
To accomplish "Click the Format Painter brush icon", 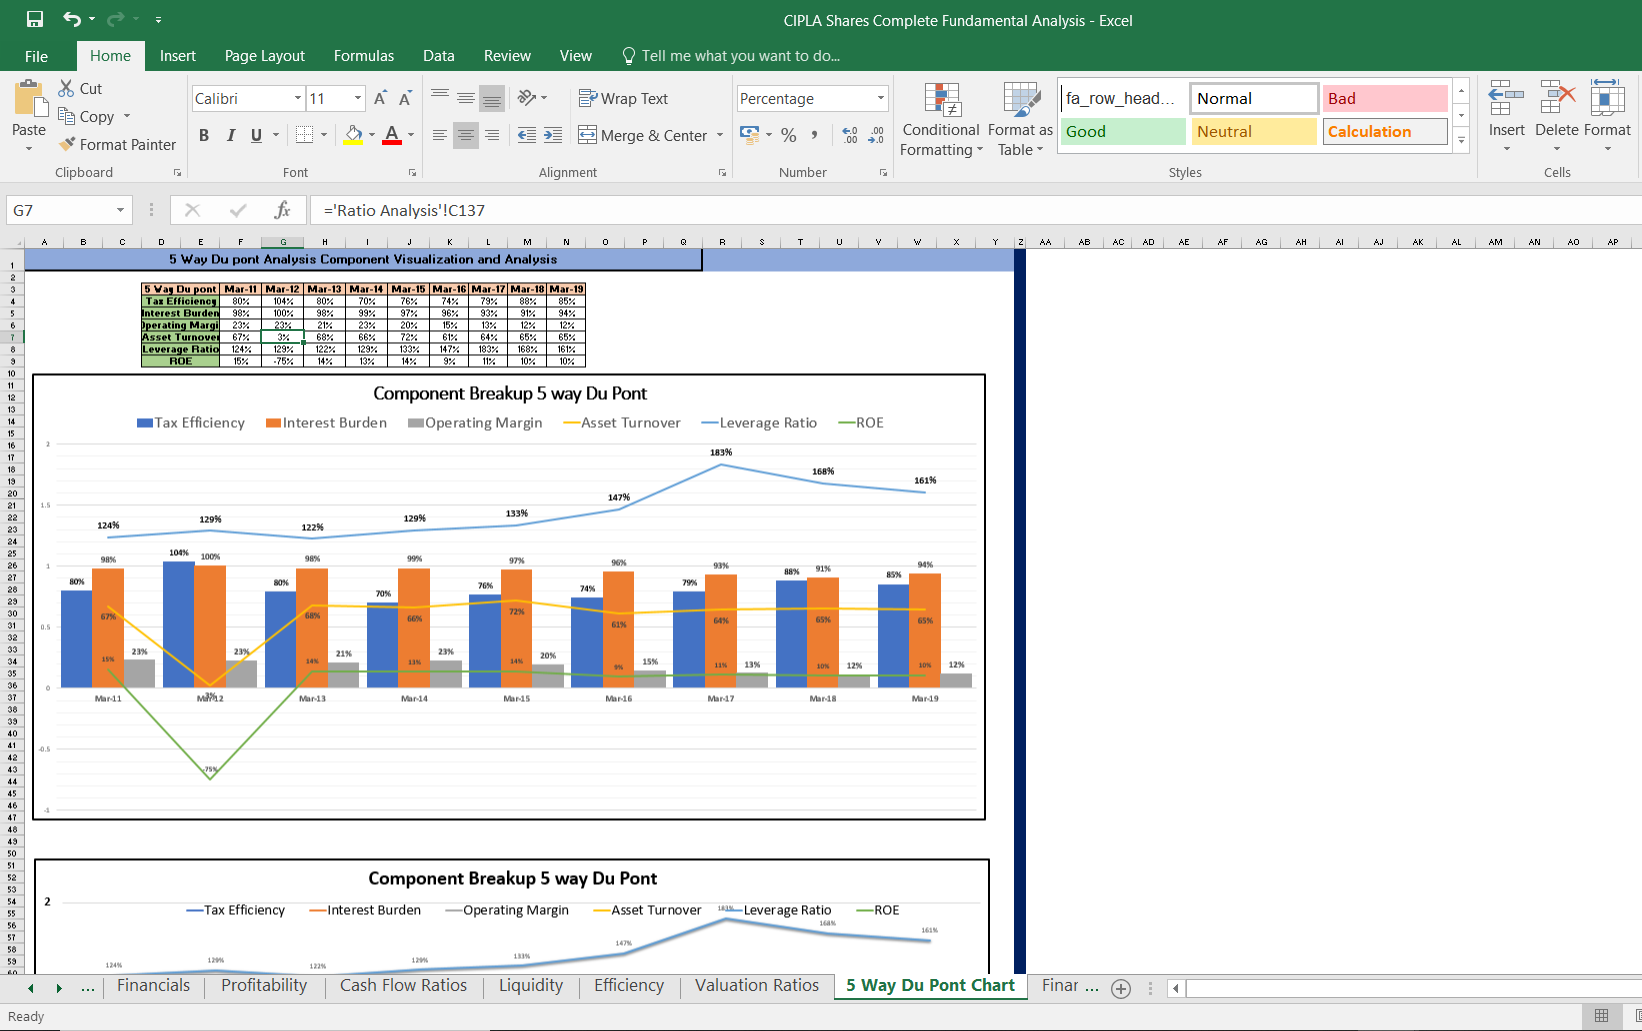I will coord(67,145).
